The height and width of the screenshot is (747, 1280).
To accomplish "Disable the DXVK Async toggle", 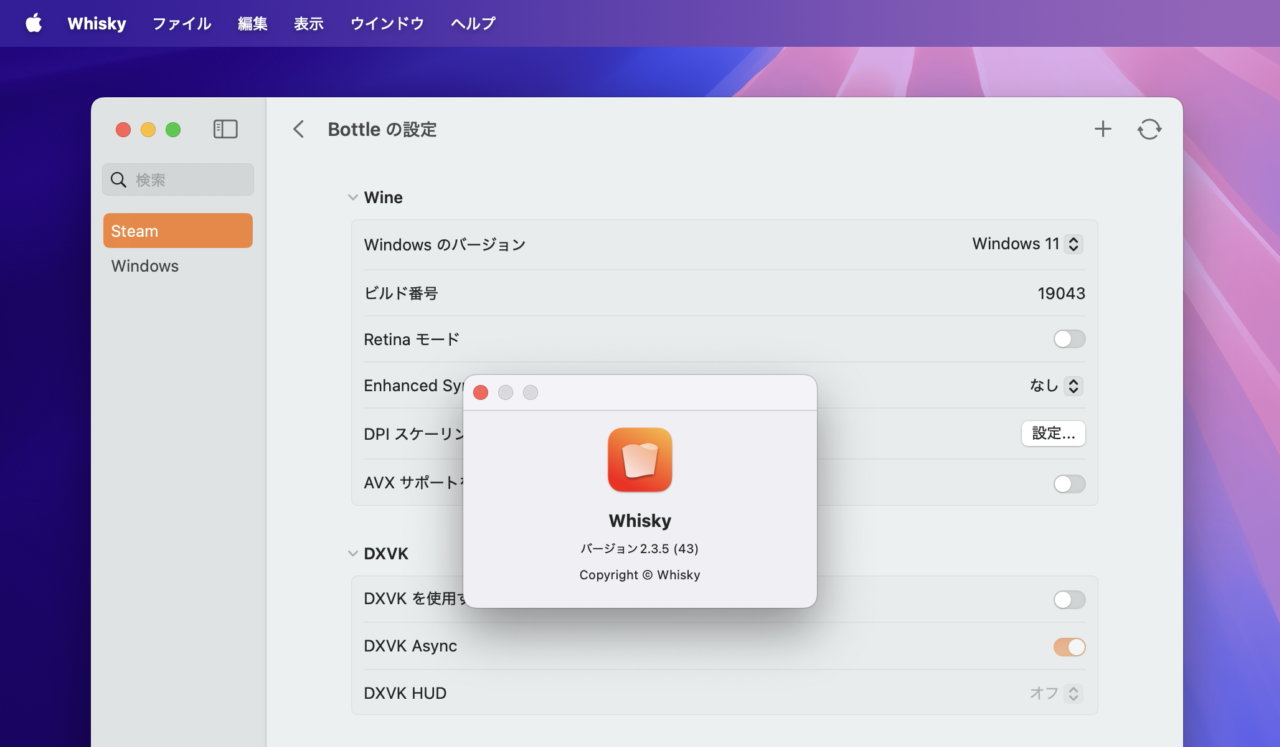I will click(1069, 647).
